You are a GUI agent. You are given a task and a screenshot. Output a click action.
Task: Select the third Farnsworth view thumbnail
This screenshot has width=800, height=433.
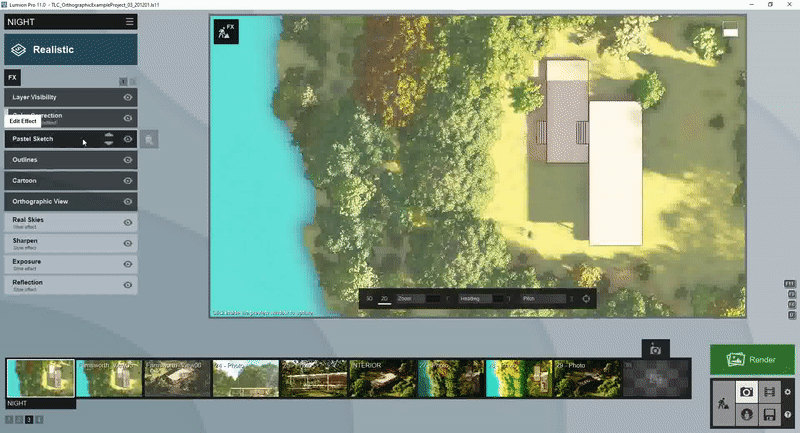[x=178, y=378]
